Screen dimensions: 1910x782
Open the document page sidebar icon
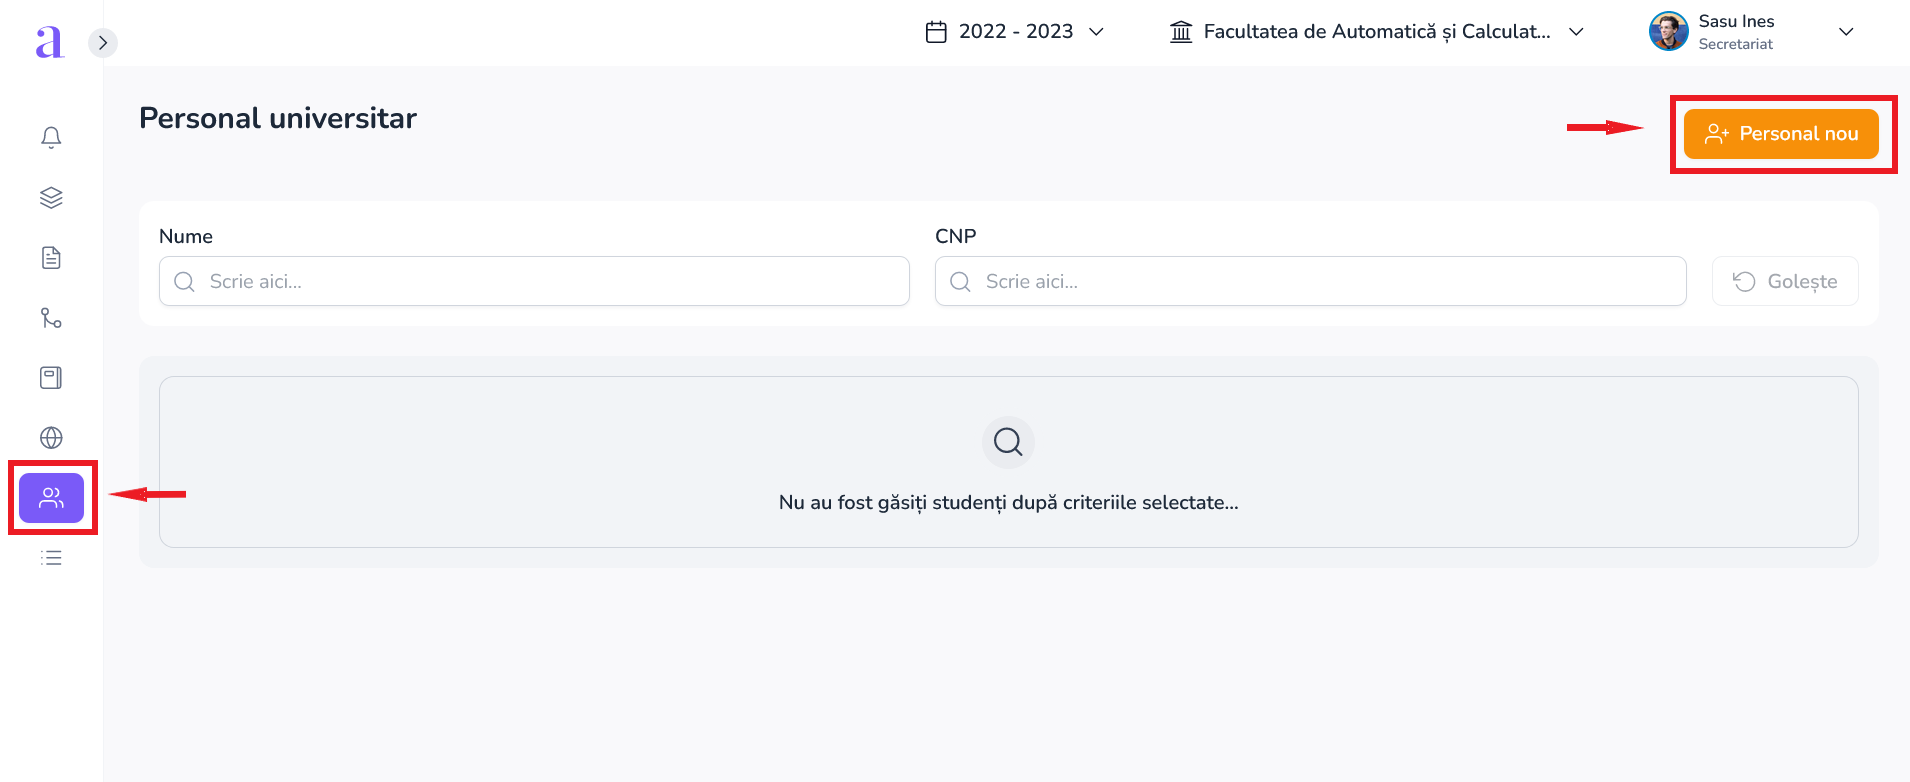click(51, 258)
